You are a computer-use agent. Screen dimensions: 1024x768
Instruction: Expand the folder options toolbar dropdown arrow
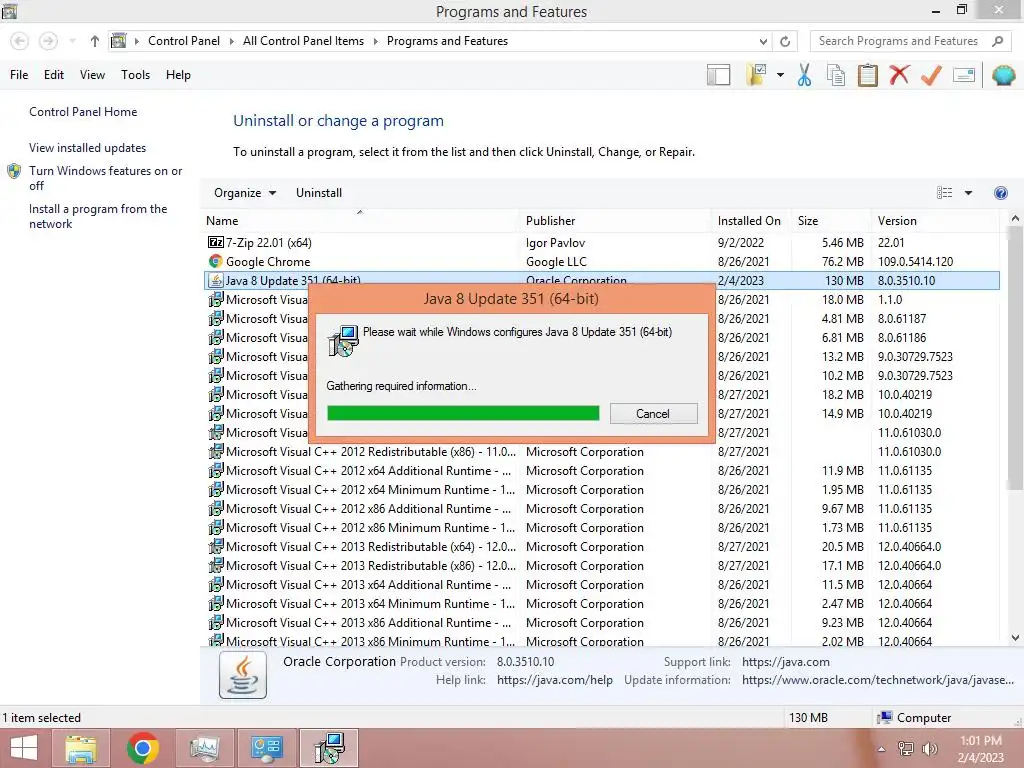pos(780,75)
